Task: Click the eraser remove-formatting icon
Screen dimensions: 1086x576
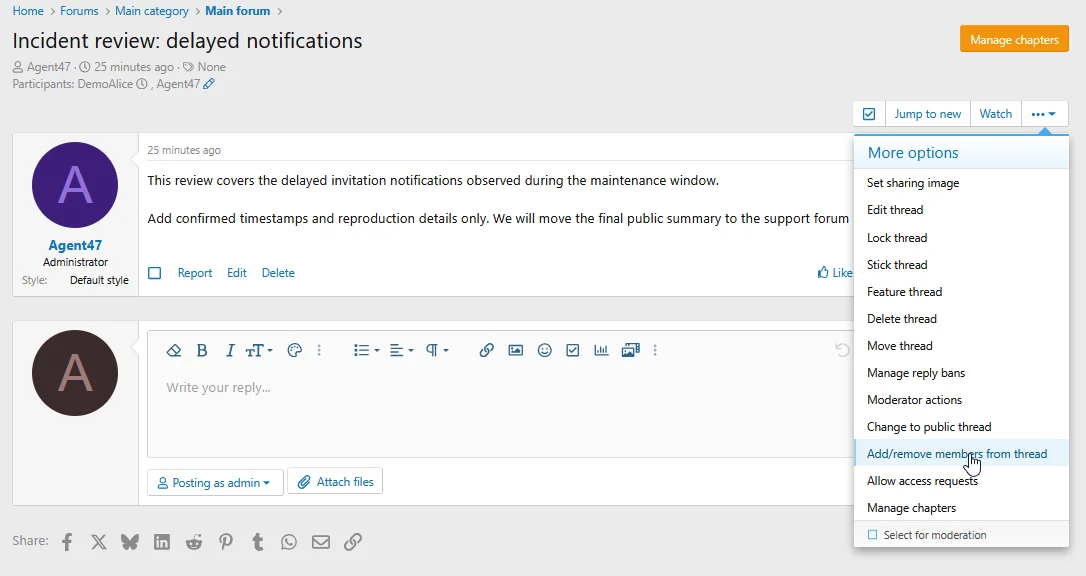Action: click(x=174, y=350)
